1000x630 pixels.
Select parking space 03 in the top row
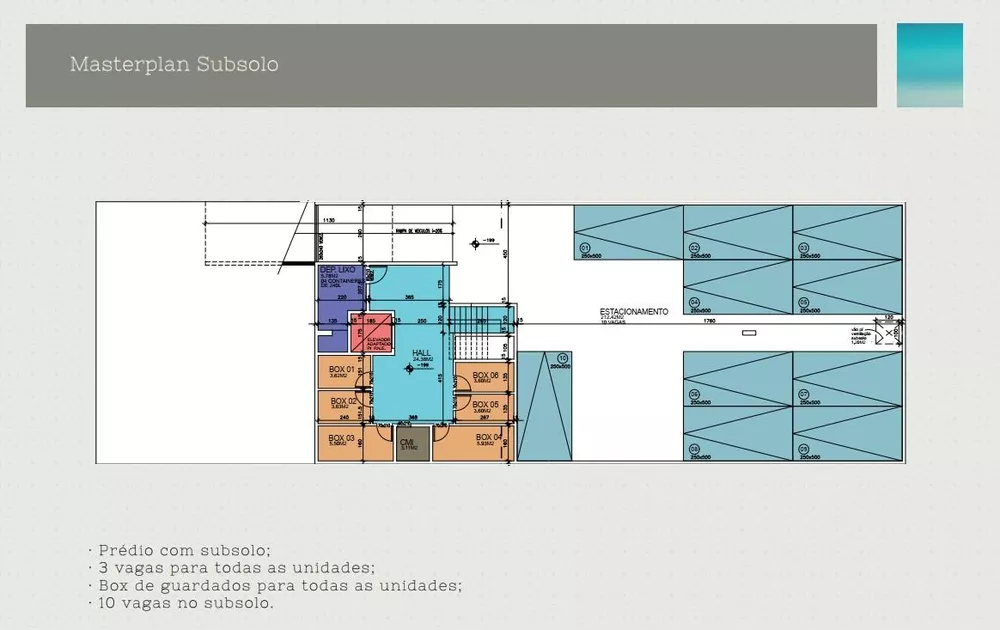(847, 232)
